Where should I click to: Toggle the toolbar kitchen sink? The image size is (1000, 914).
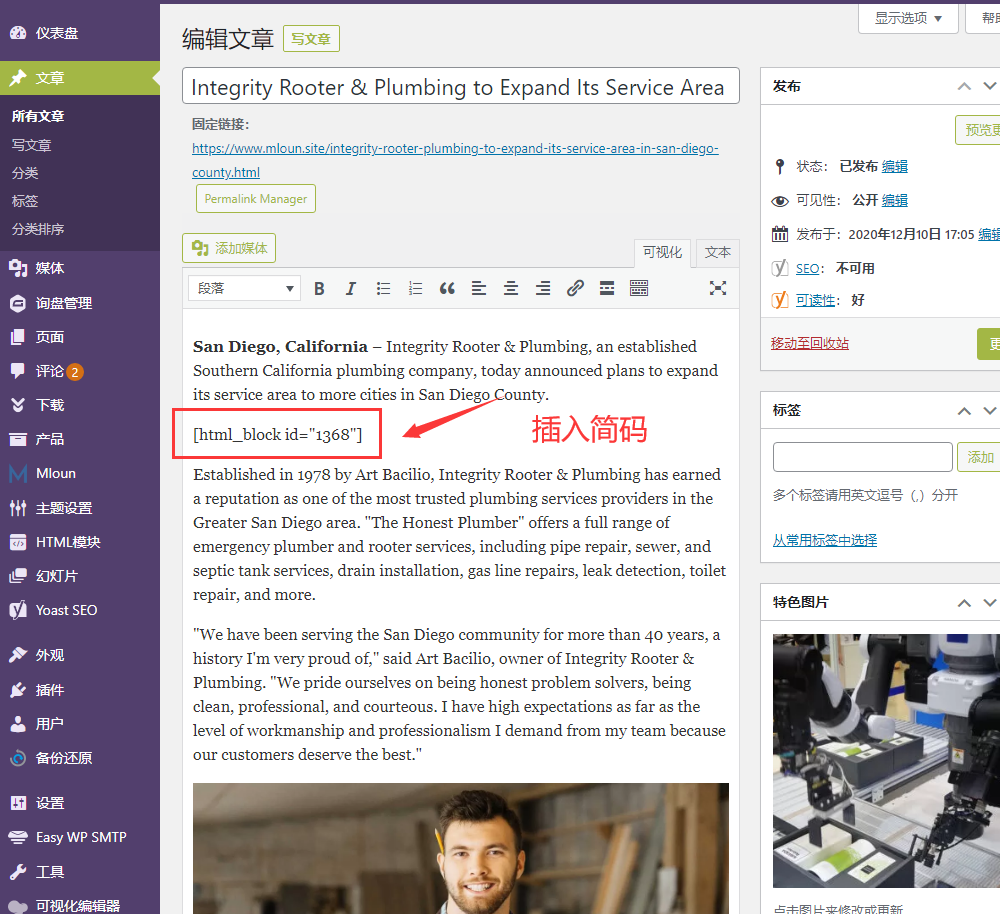tap(639, 289)
